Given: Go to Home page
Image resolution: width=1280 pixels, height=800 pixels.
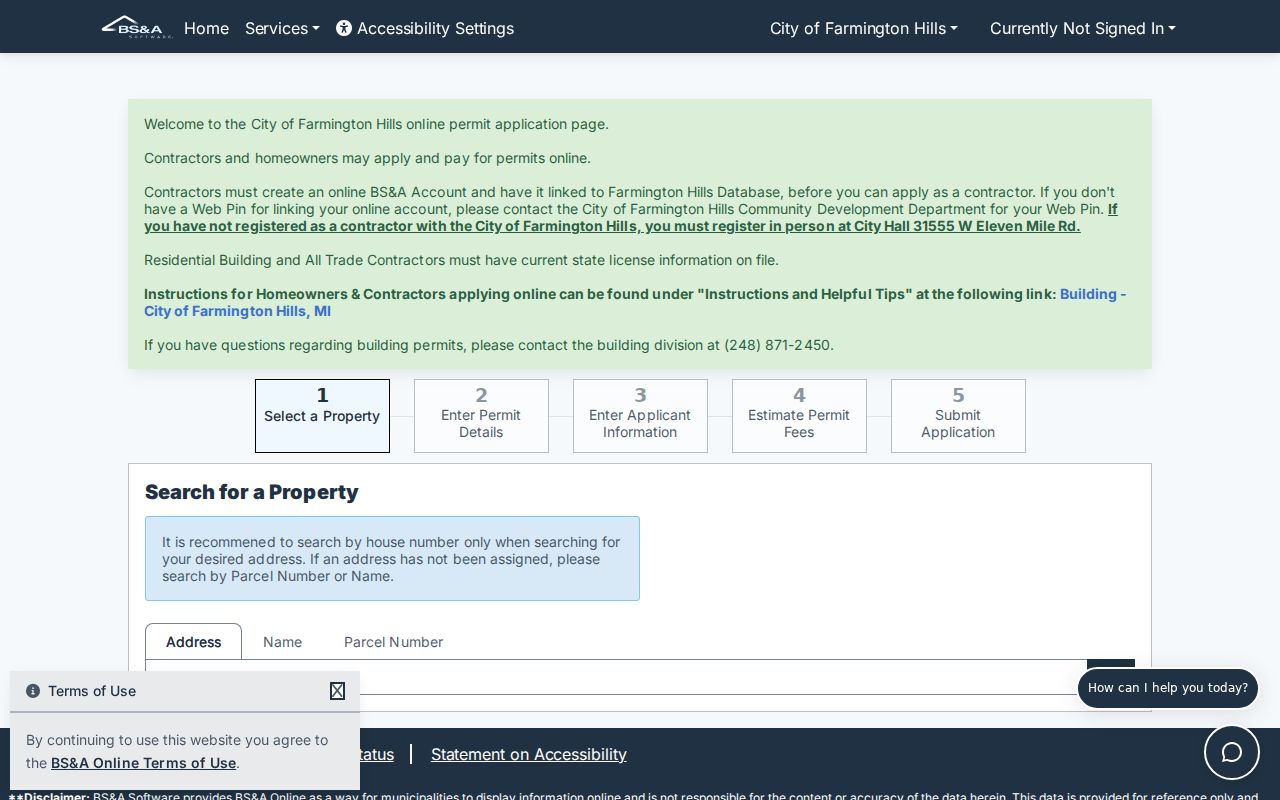Looking at the screenshot, I should pyautogui.click(x=206, y=28).
